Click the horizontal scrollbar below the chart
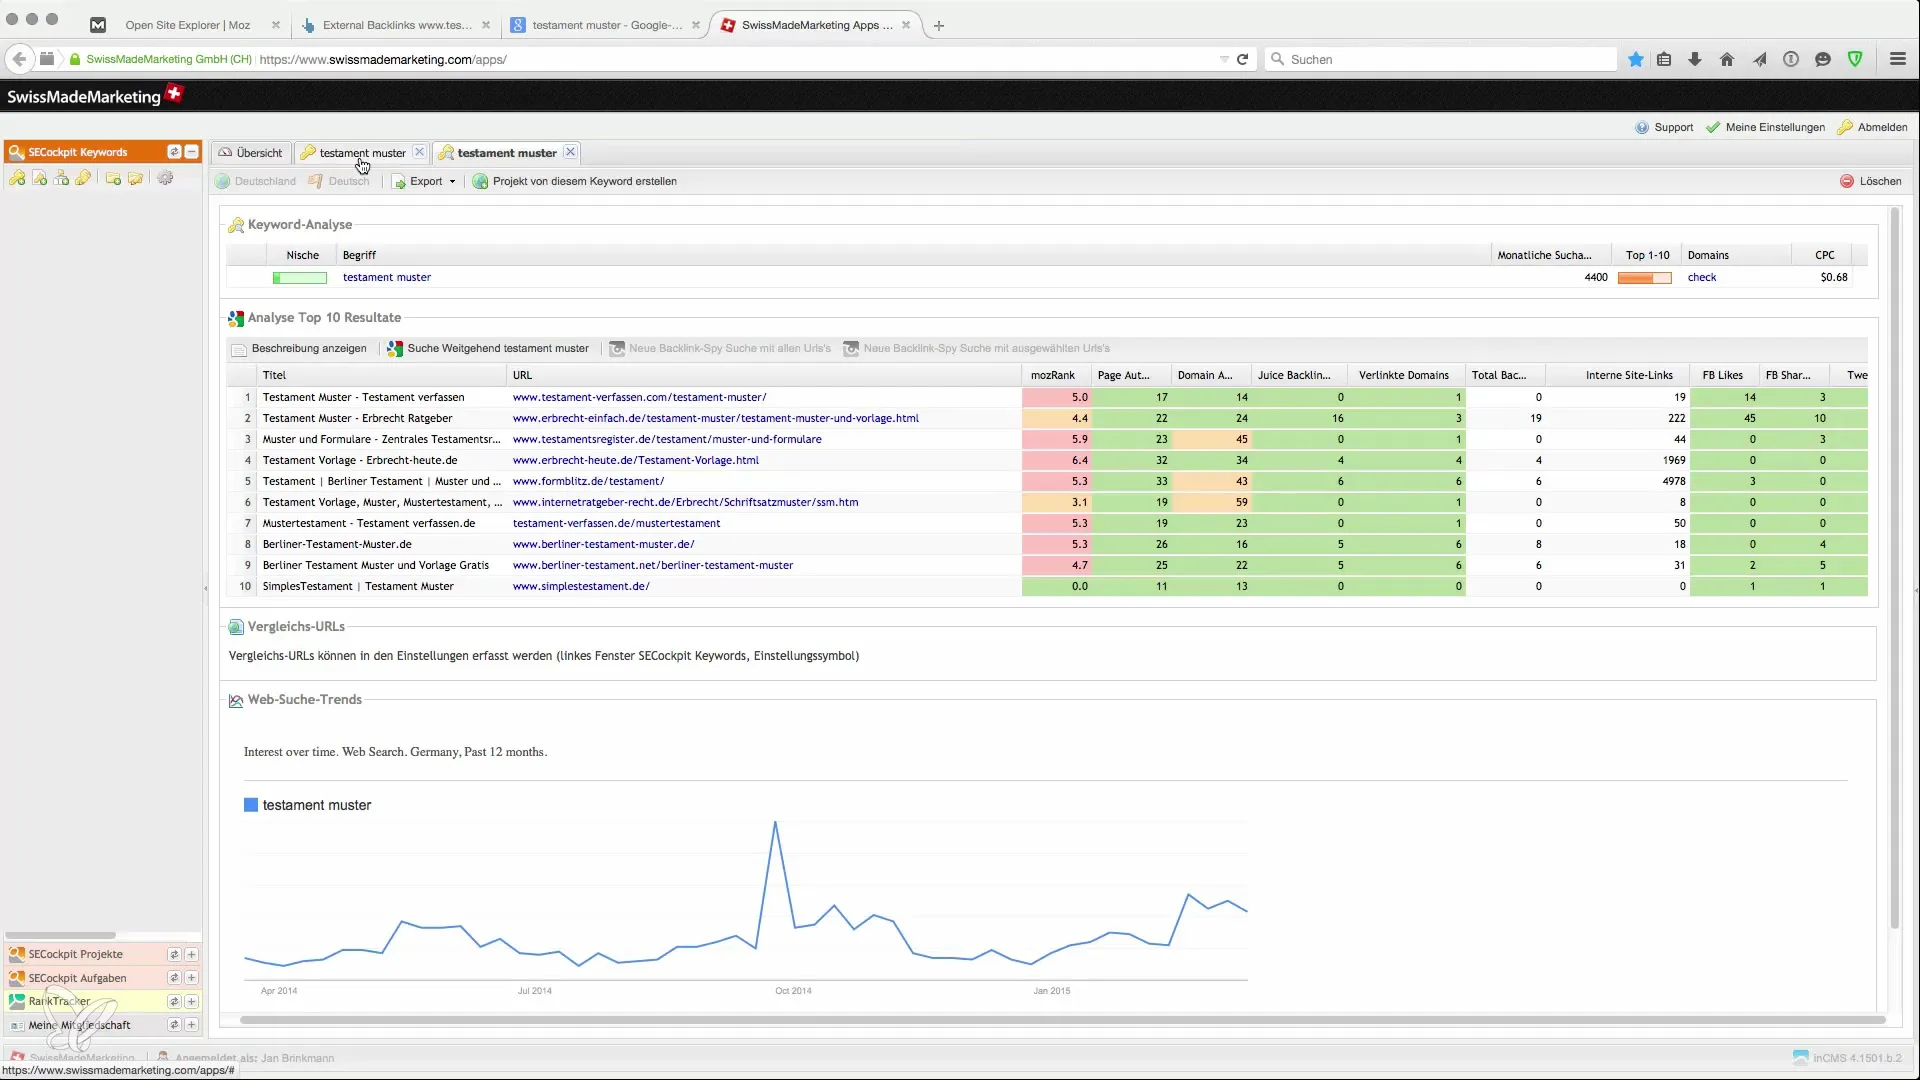Viewport: 1920px width, 1080px height. 1063,1020
